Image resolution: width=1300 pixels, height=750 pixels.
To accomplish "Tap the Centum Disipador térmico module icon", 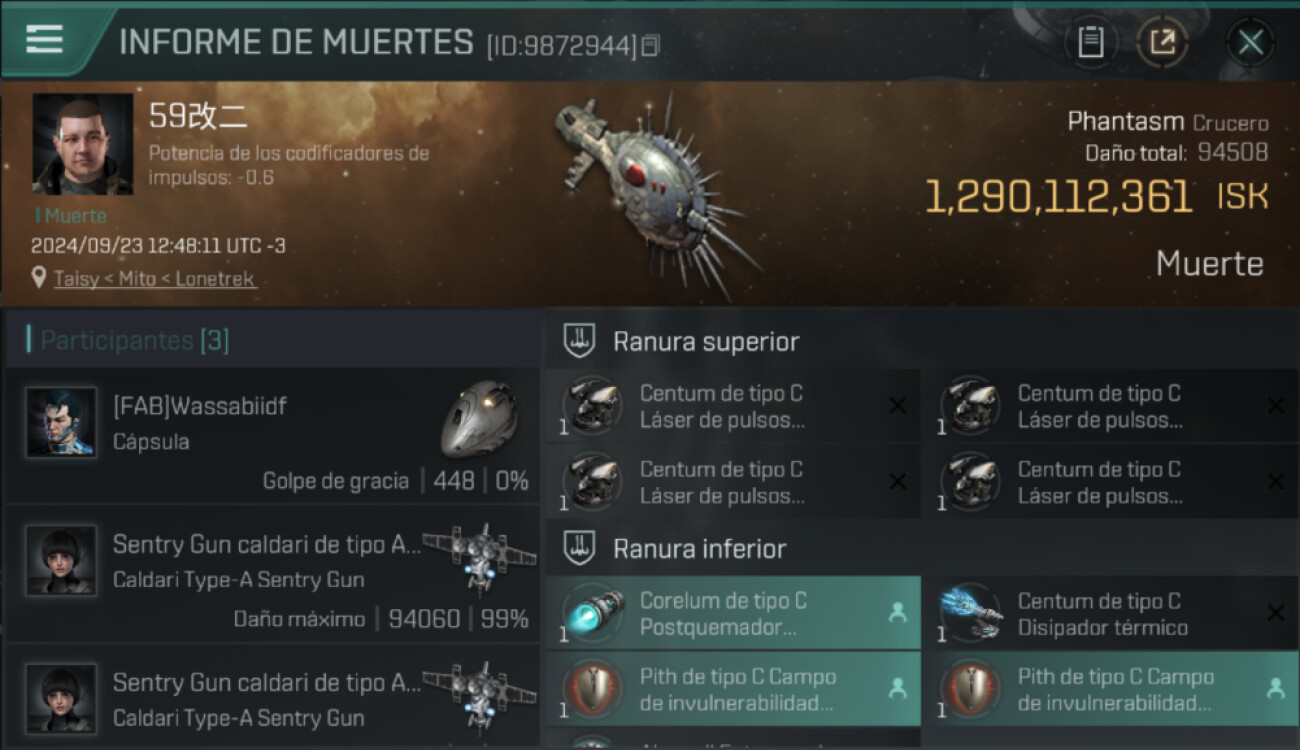I will click(972, 612).
